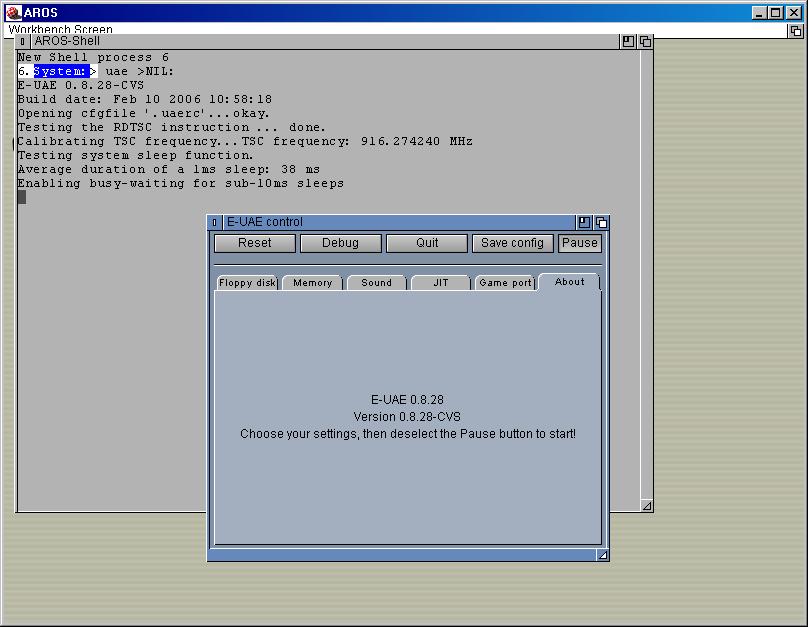
Task: Save settings using the Save config button
Action: [x=513, y=243]
